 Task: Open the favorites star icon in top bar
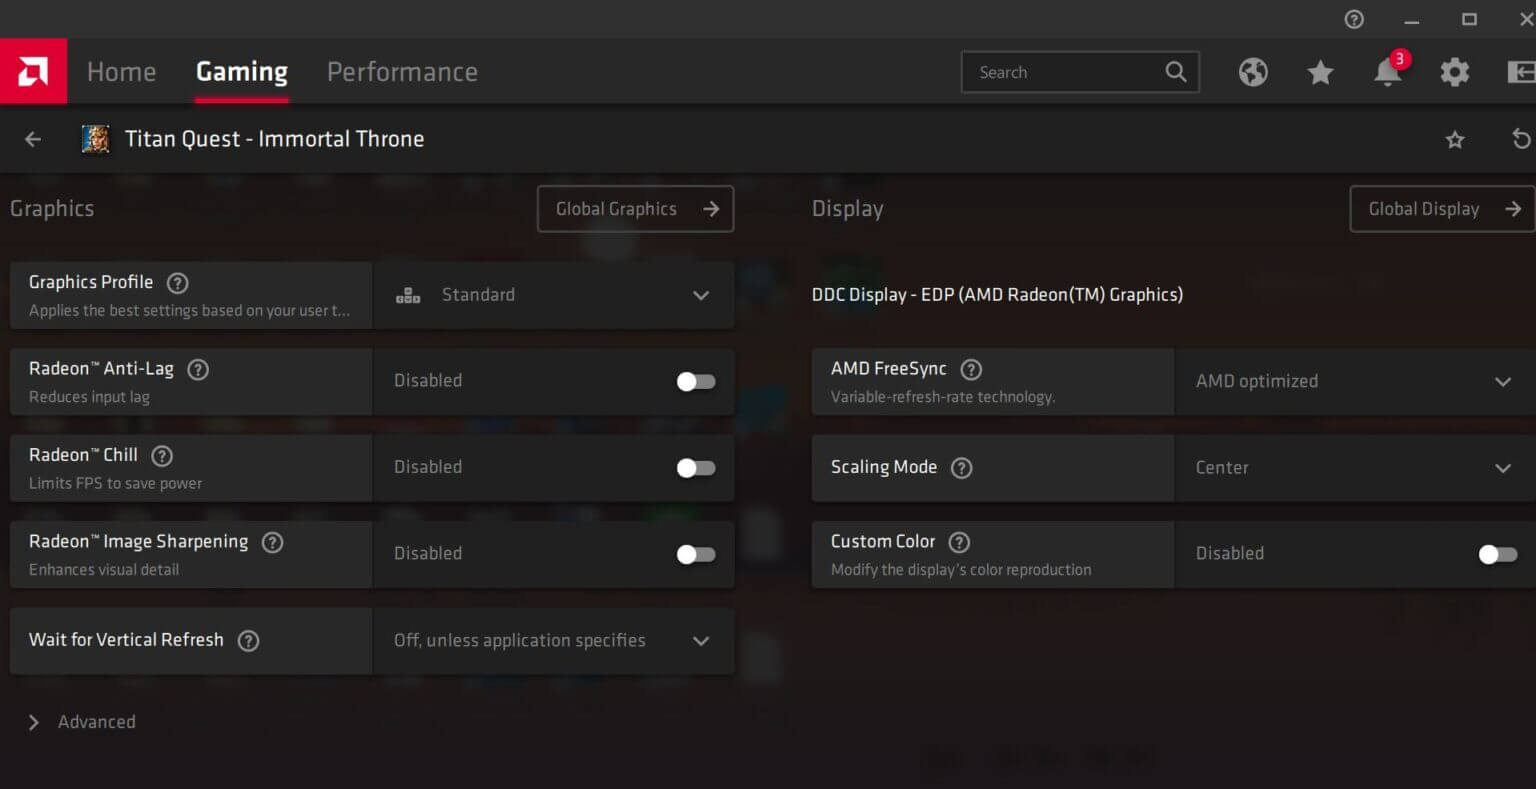click(x=1320, y=71)
